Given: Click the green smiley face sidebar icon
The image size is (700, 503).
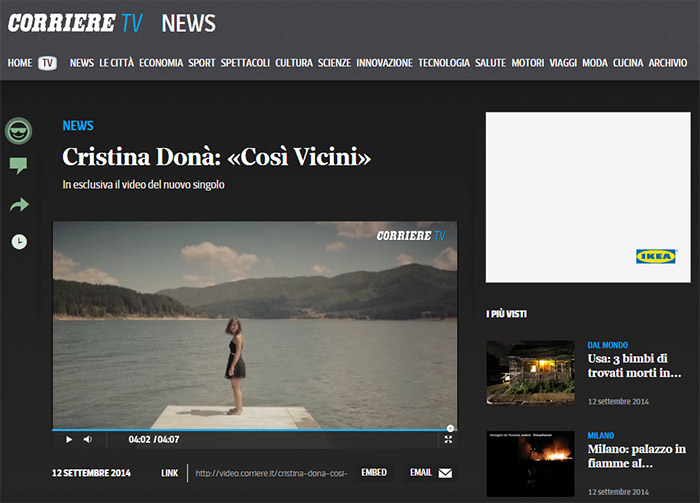Looking at the screenshot, I should coord(18,131).
